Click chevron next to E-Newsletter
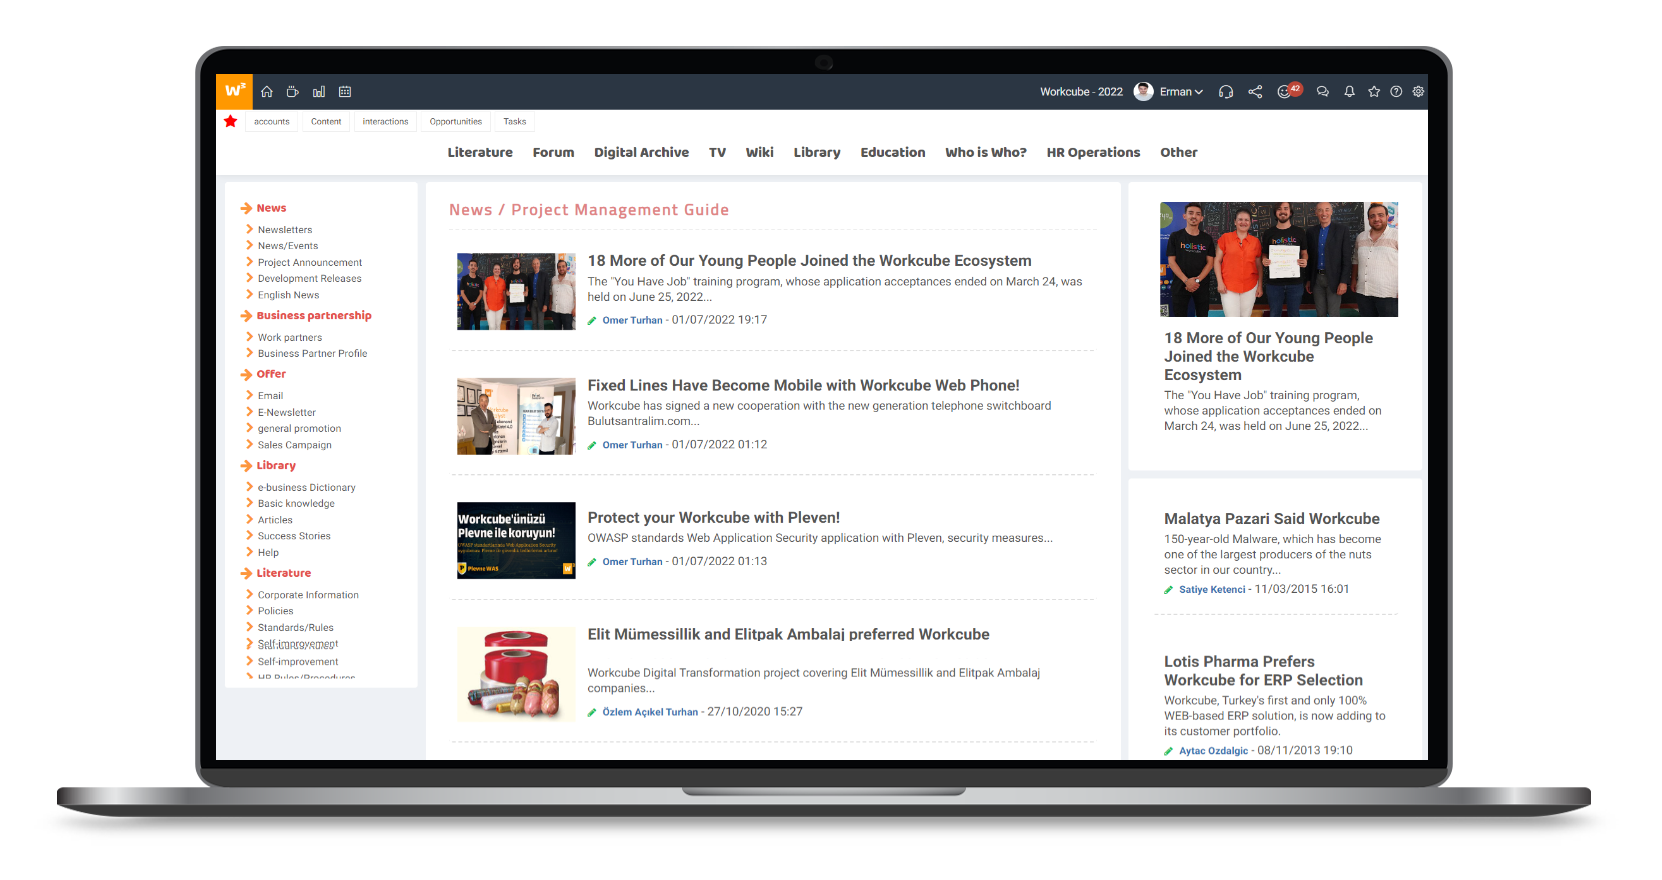Screen dimensions: 1662x880 249,412
